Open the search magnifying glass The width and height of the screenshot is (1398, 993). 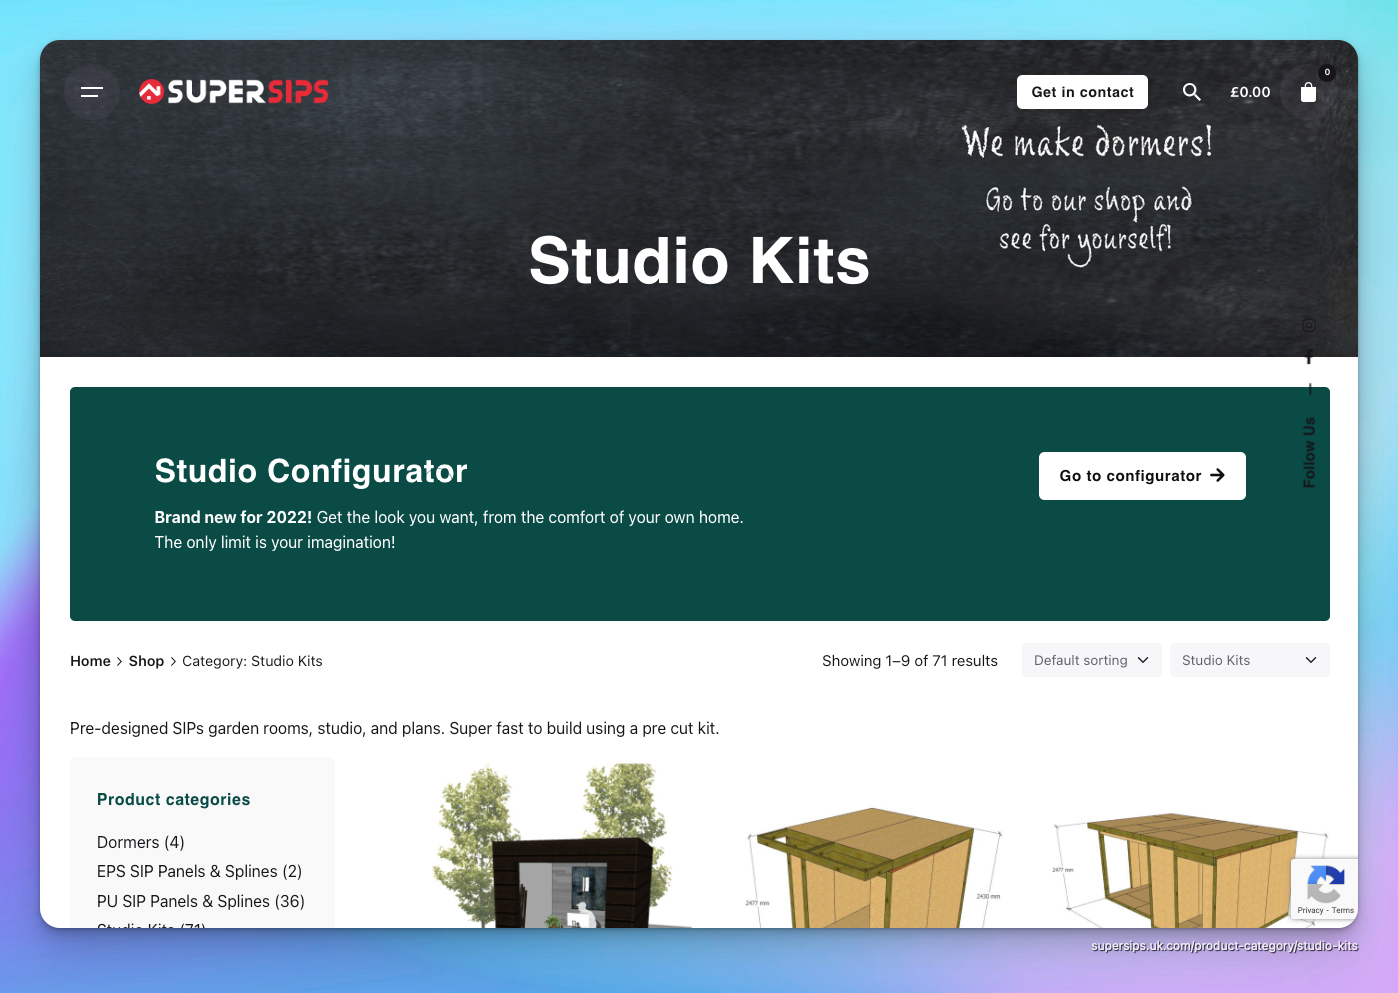click(x=1192, y=92)
